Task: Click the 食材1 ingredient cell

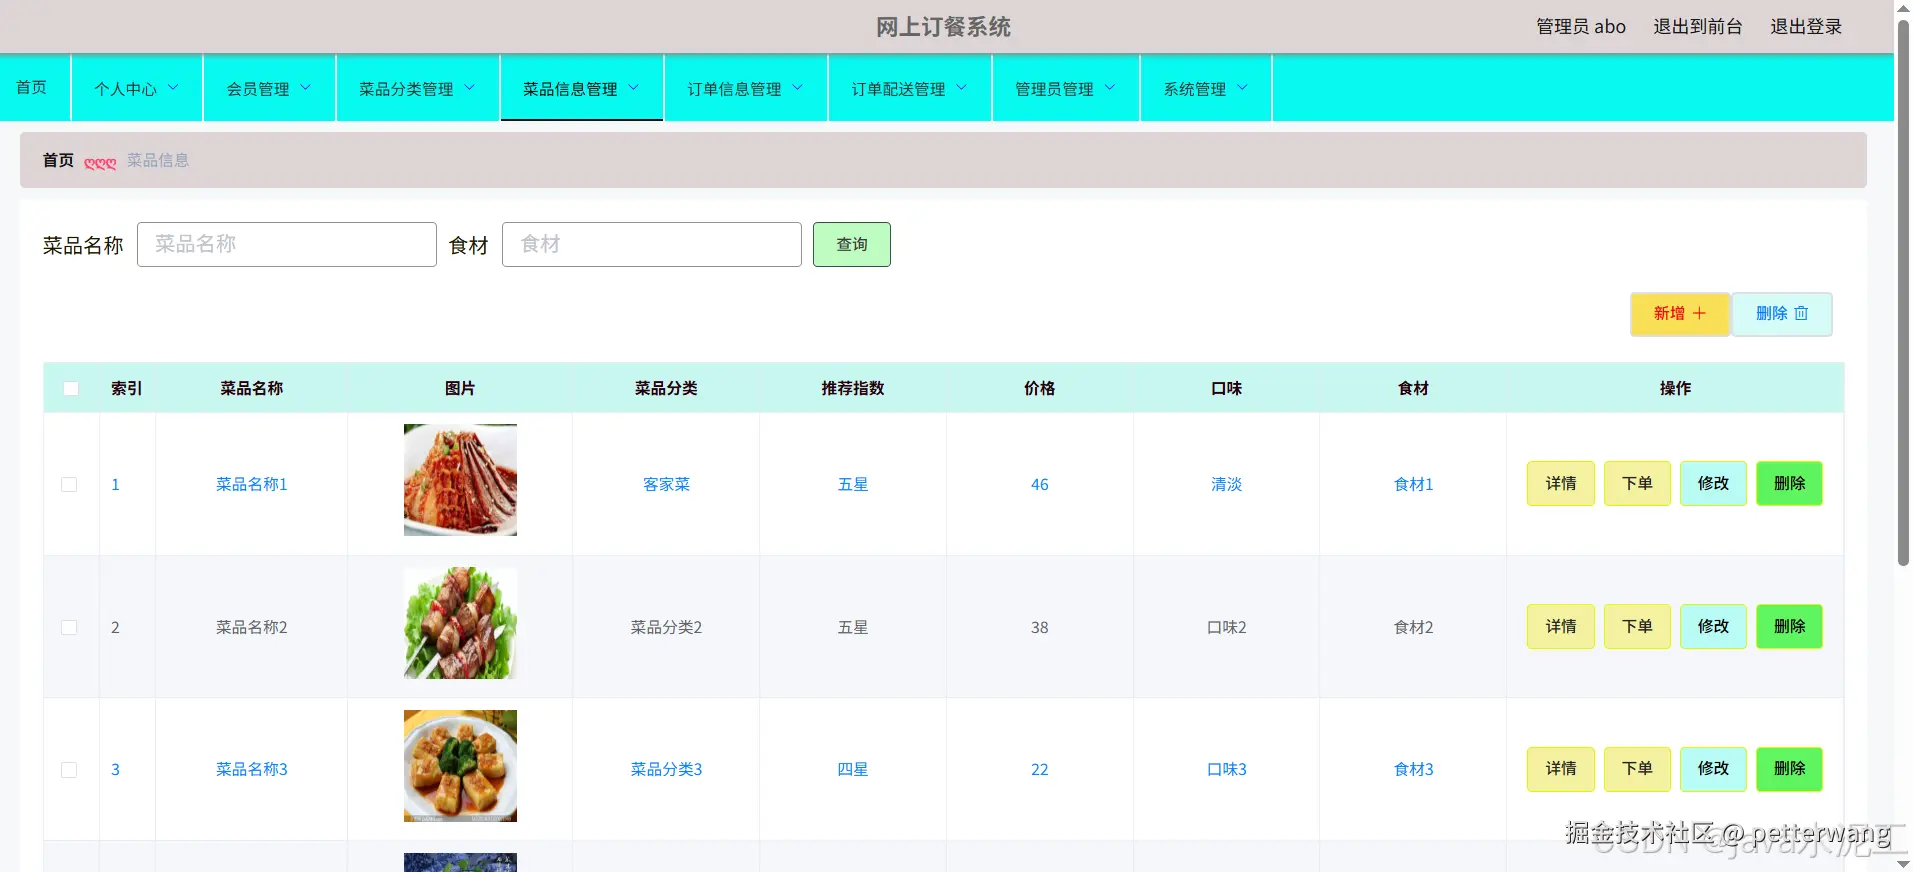Action: 1414,484
